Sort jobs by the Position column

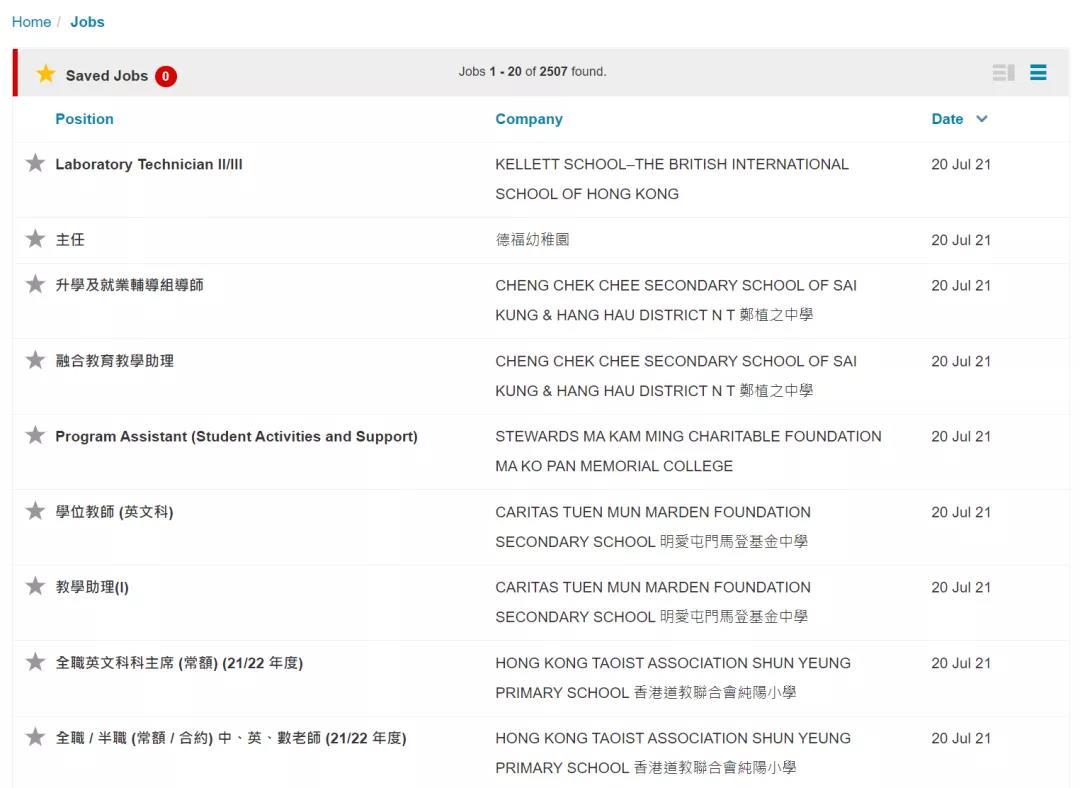click(x=84, y=118)
